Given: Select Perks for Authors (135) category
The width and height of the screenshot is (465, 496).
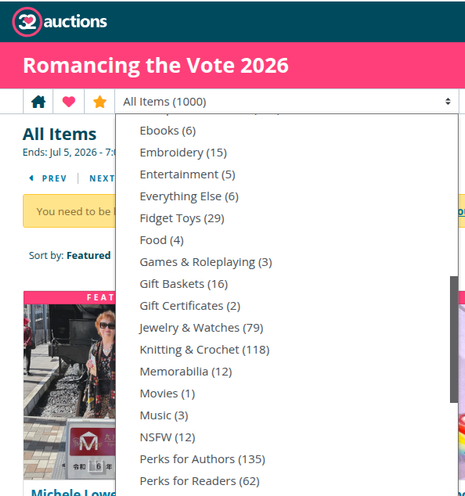Looking at the screenshot, I should [202, 459].
